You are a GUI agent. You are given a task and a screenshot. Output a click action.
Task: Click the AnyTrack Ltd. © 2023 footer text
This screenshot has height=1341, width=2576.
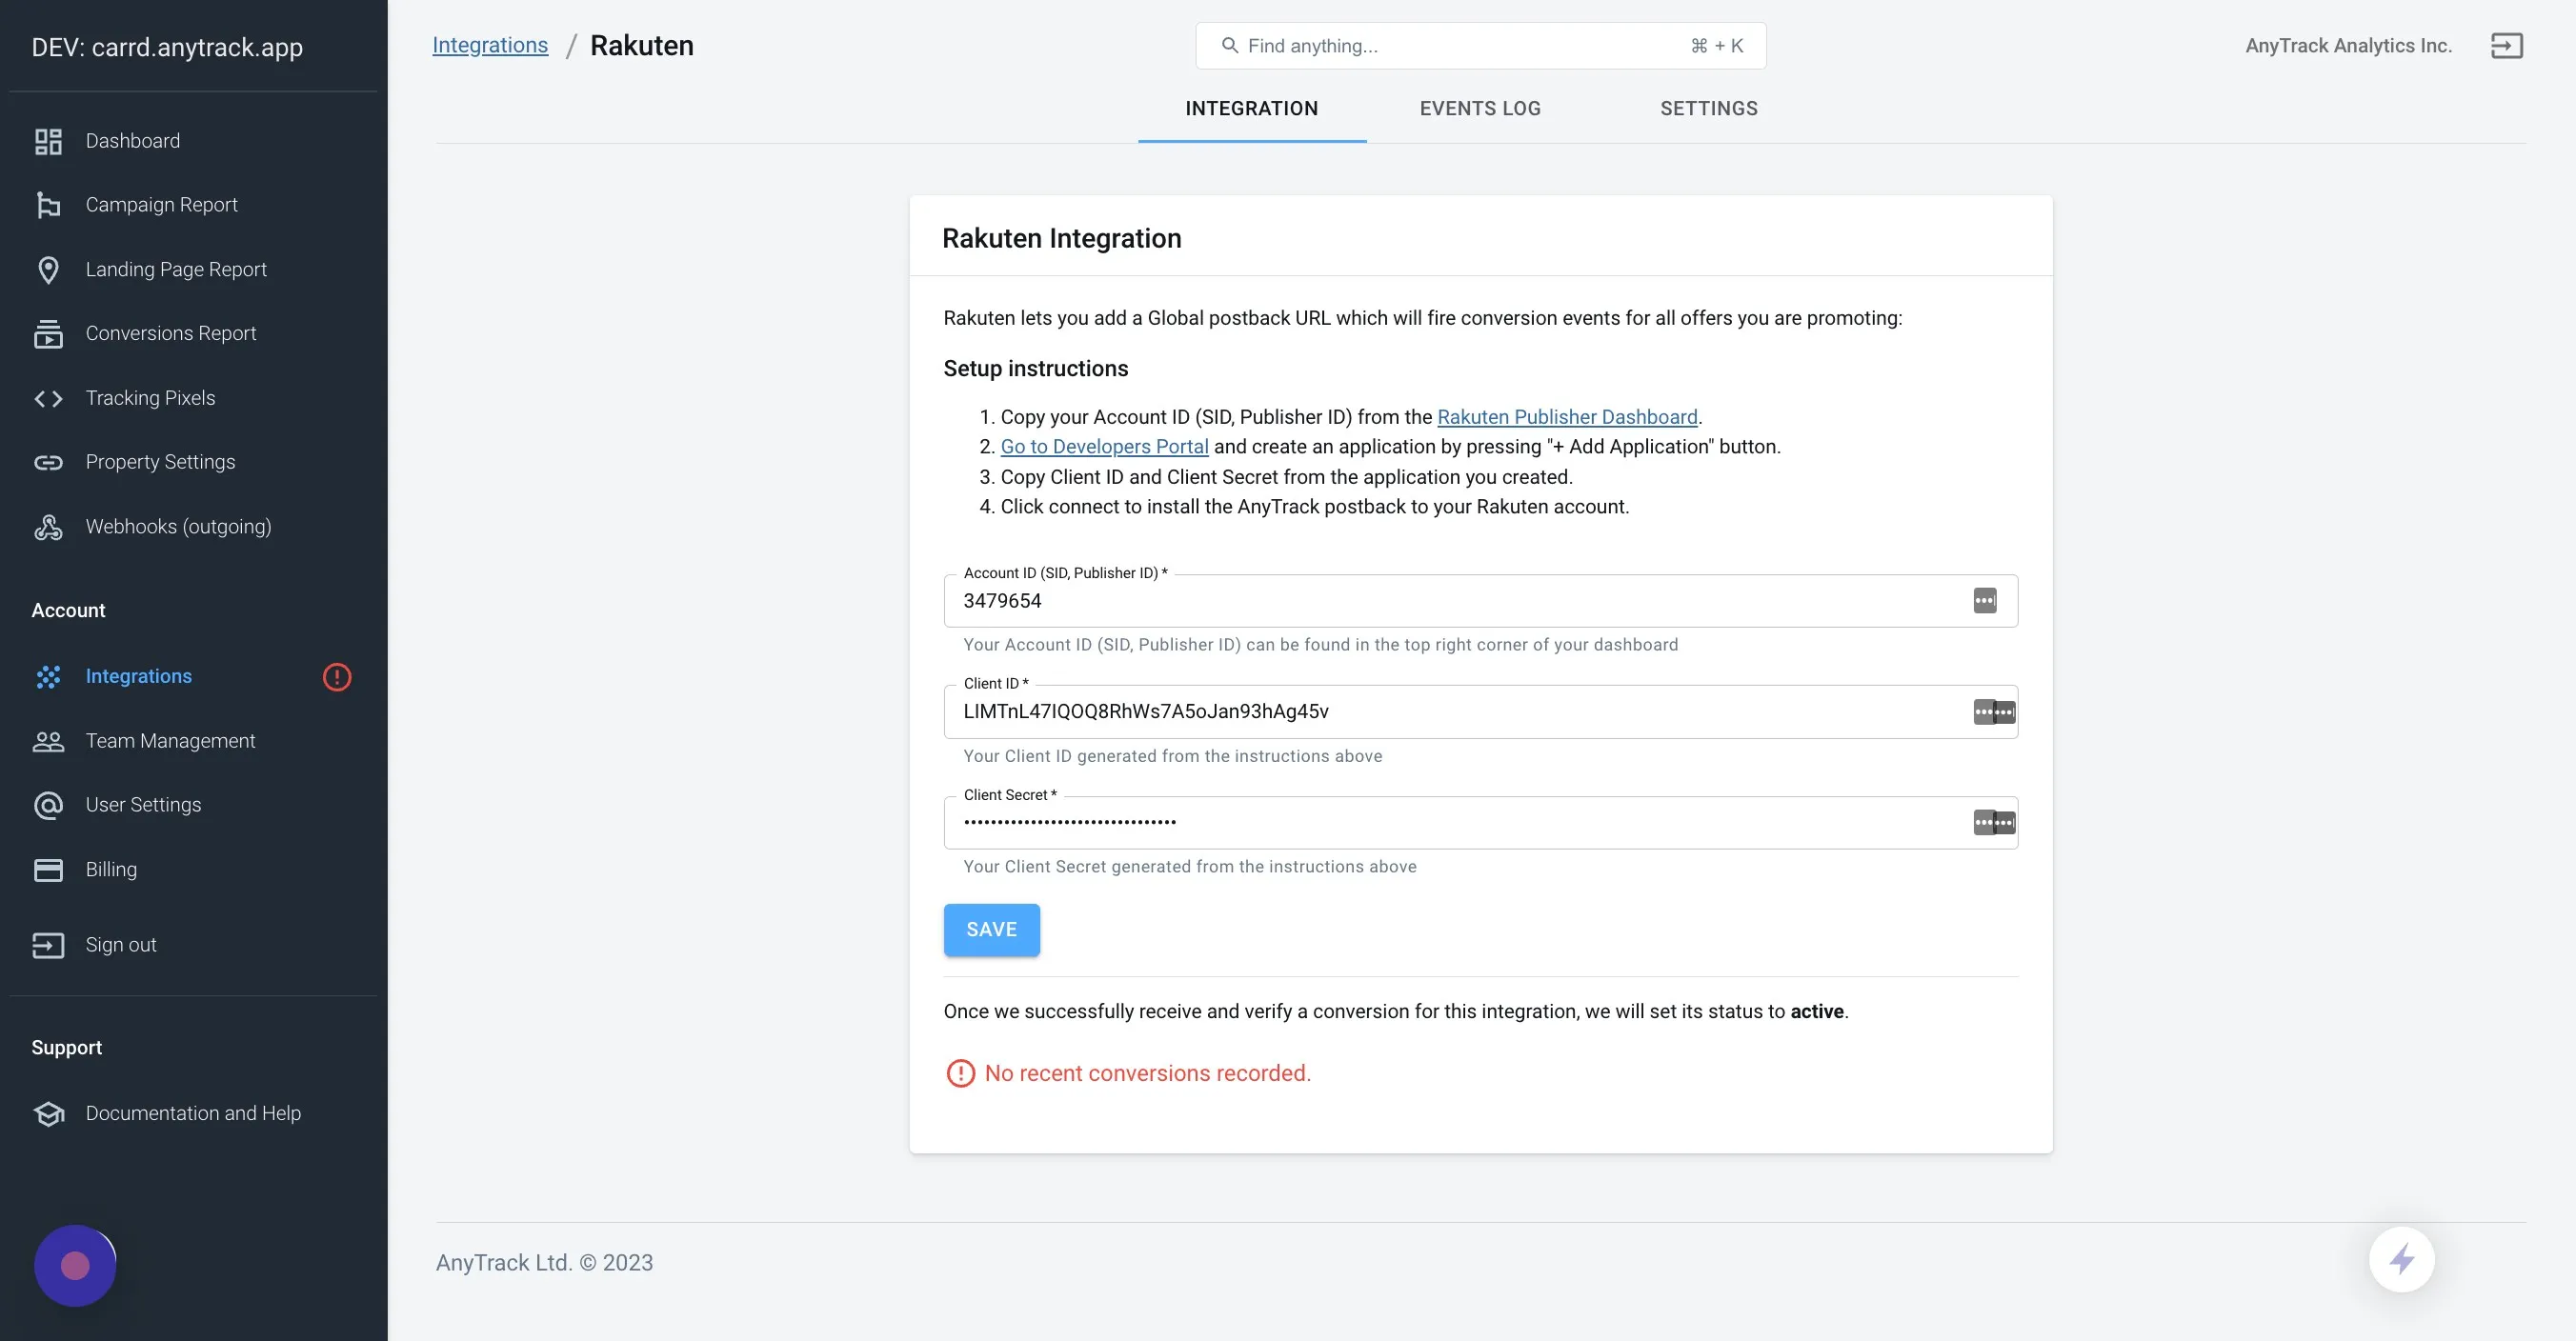tap(544, 1263)
